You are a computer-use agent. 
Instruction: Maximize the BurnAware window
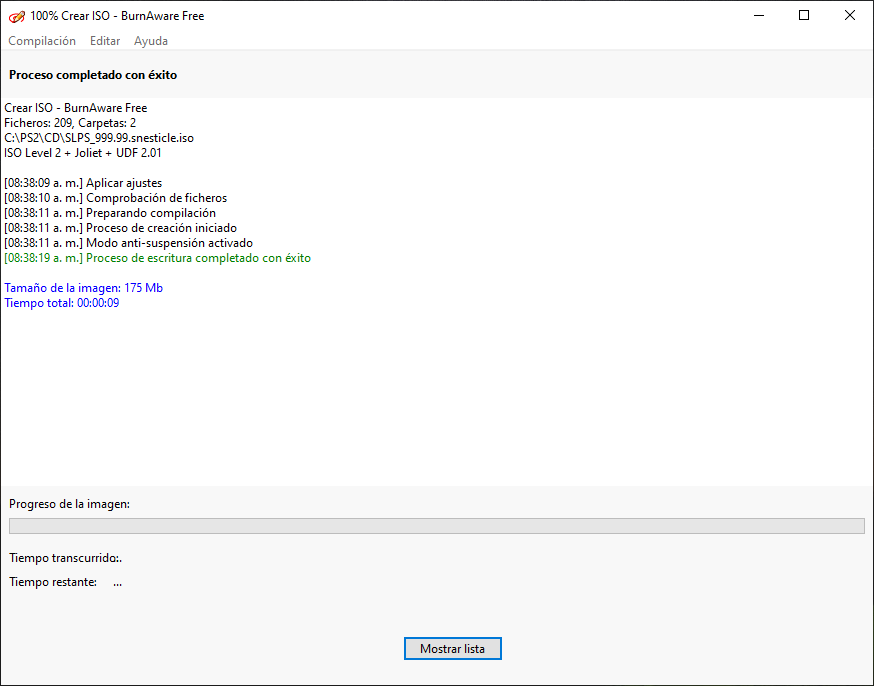(804, 16)
